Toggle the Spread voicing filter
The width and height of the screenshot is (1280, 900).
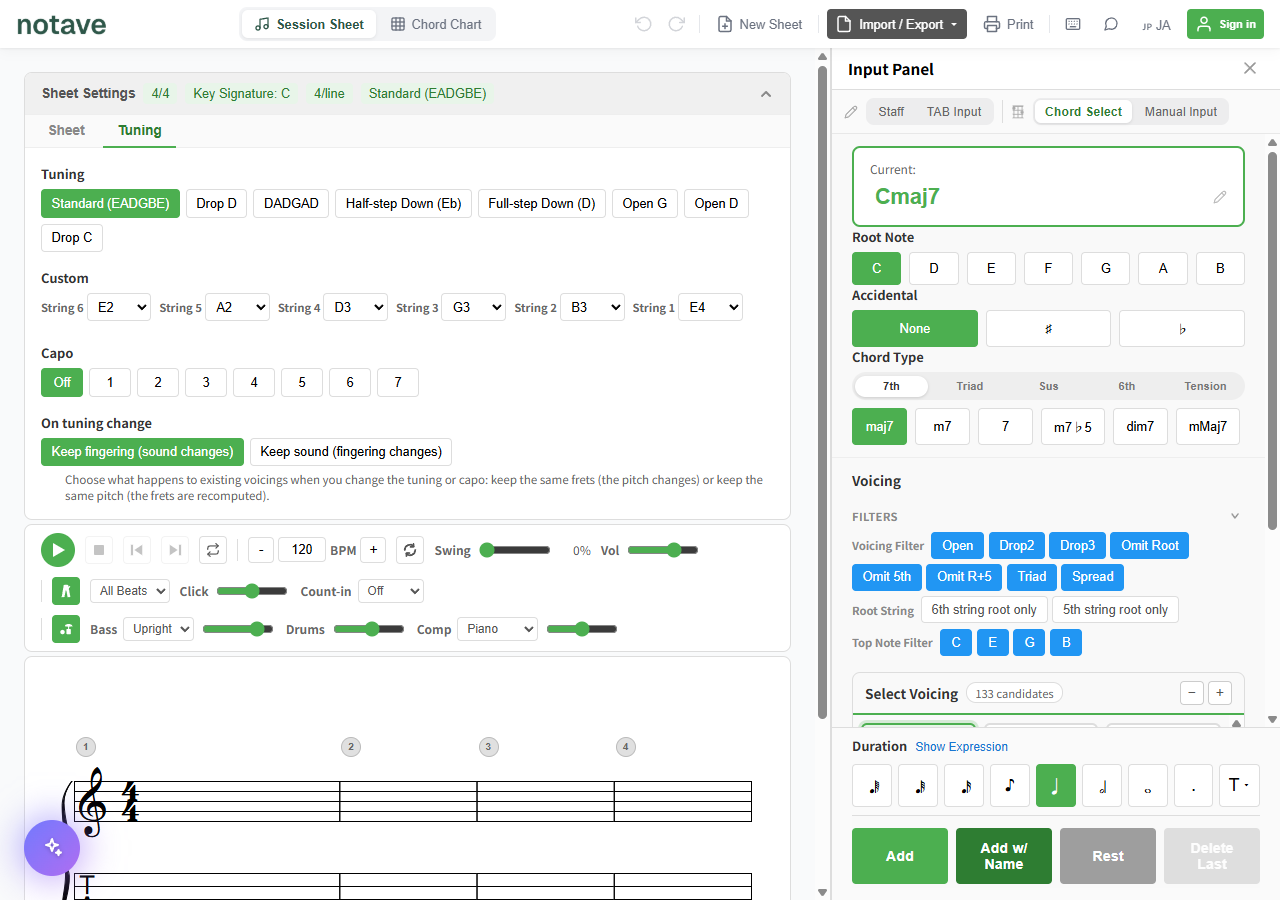click(1093, 576)
